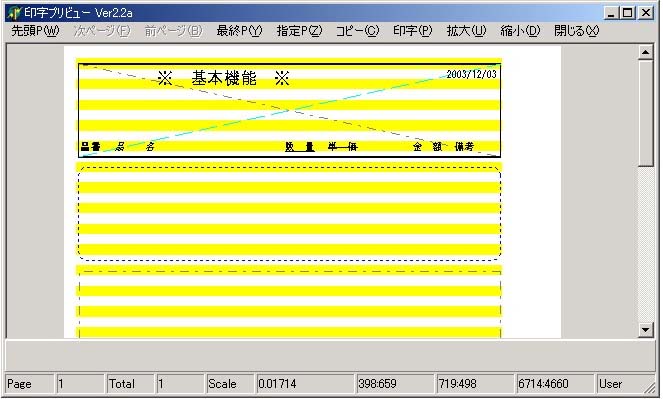Click the window resize grip in status bar
The height and width of the screenshot is (399, 663).
(649, 388)
